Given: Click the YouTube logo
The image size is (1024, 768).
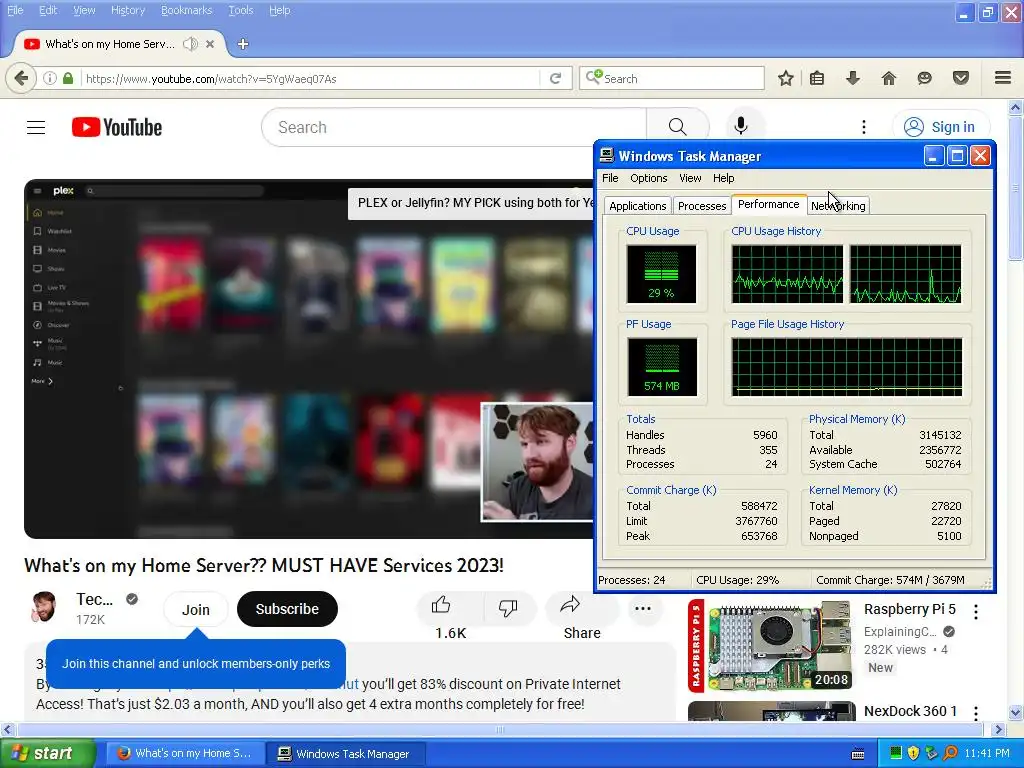Looking at the screenshot, I should [117, 127].
